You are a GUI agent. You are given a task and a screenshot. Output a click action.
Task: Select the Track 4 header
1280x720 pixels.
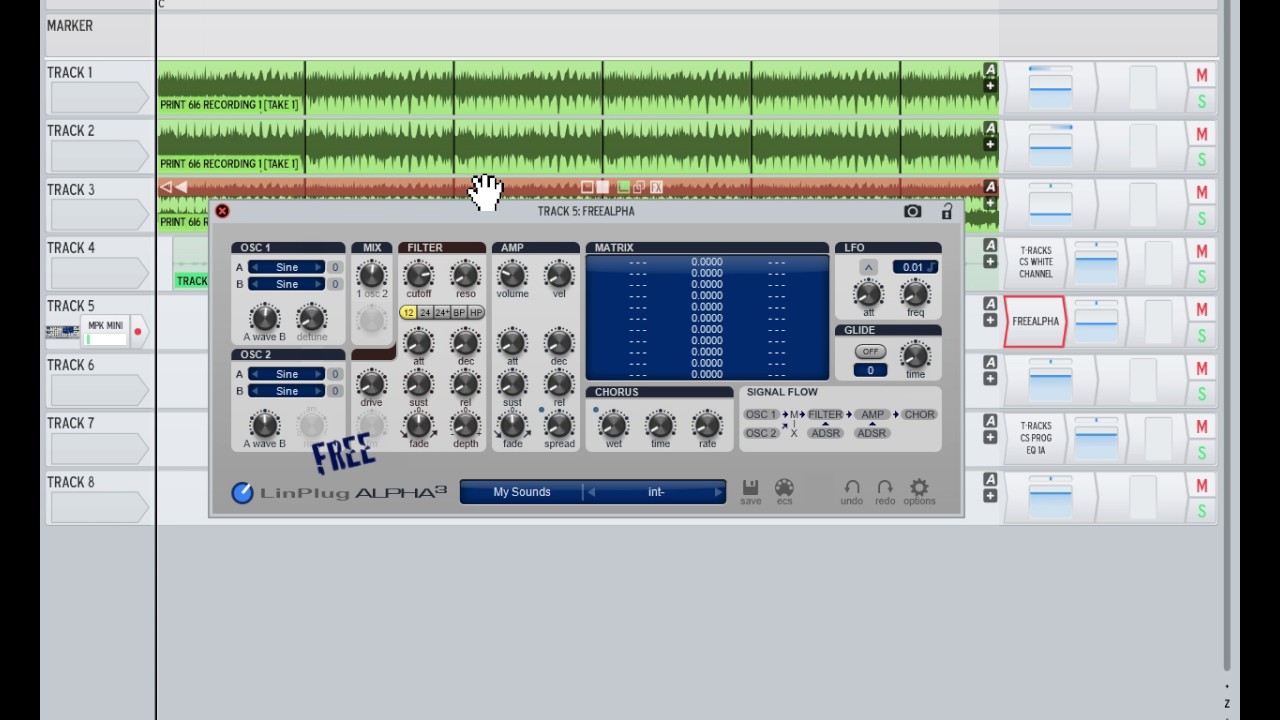pos(98,263)
